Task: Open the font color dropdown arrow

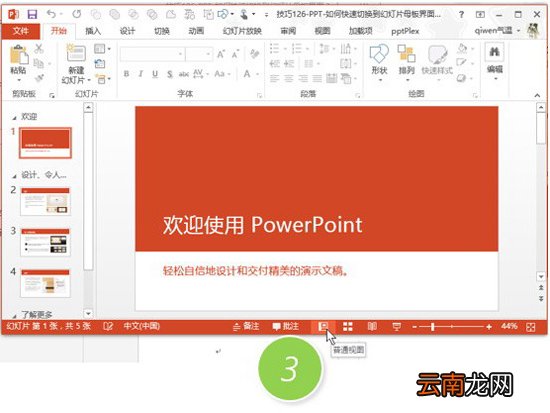Action: (x=257, y=74)
